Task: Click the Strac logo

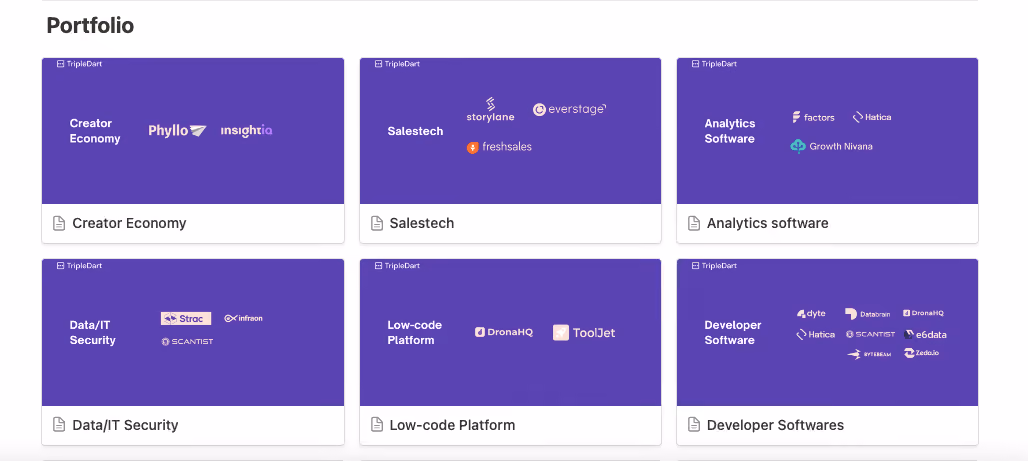Action: tap(186, 319)
